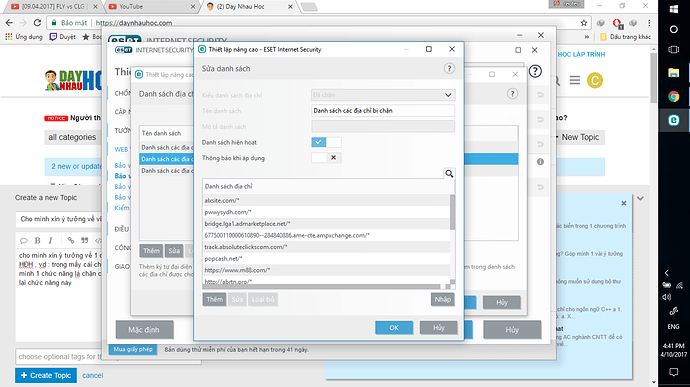Click the OK button in edit list dialog

pyautogui.click(x=394, y=328)
